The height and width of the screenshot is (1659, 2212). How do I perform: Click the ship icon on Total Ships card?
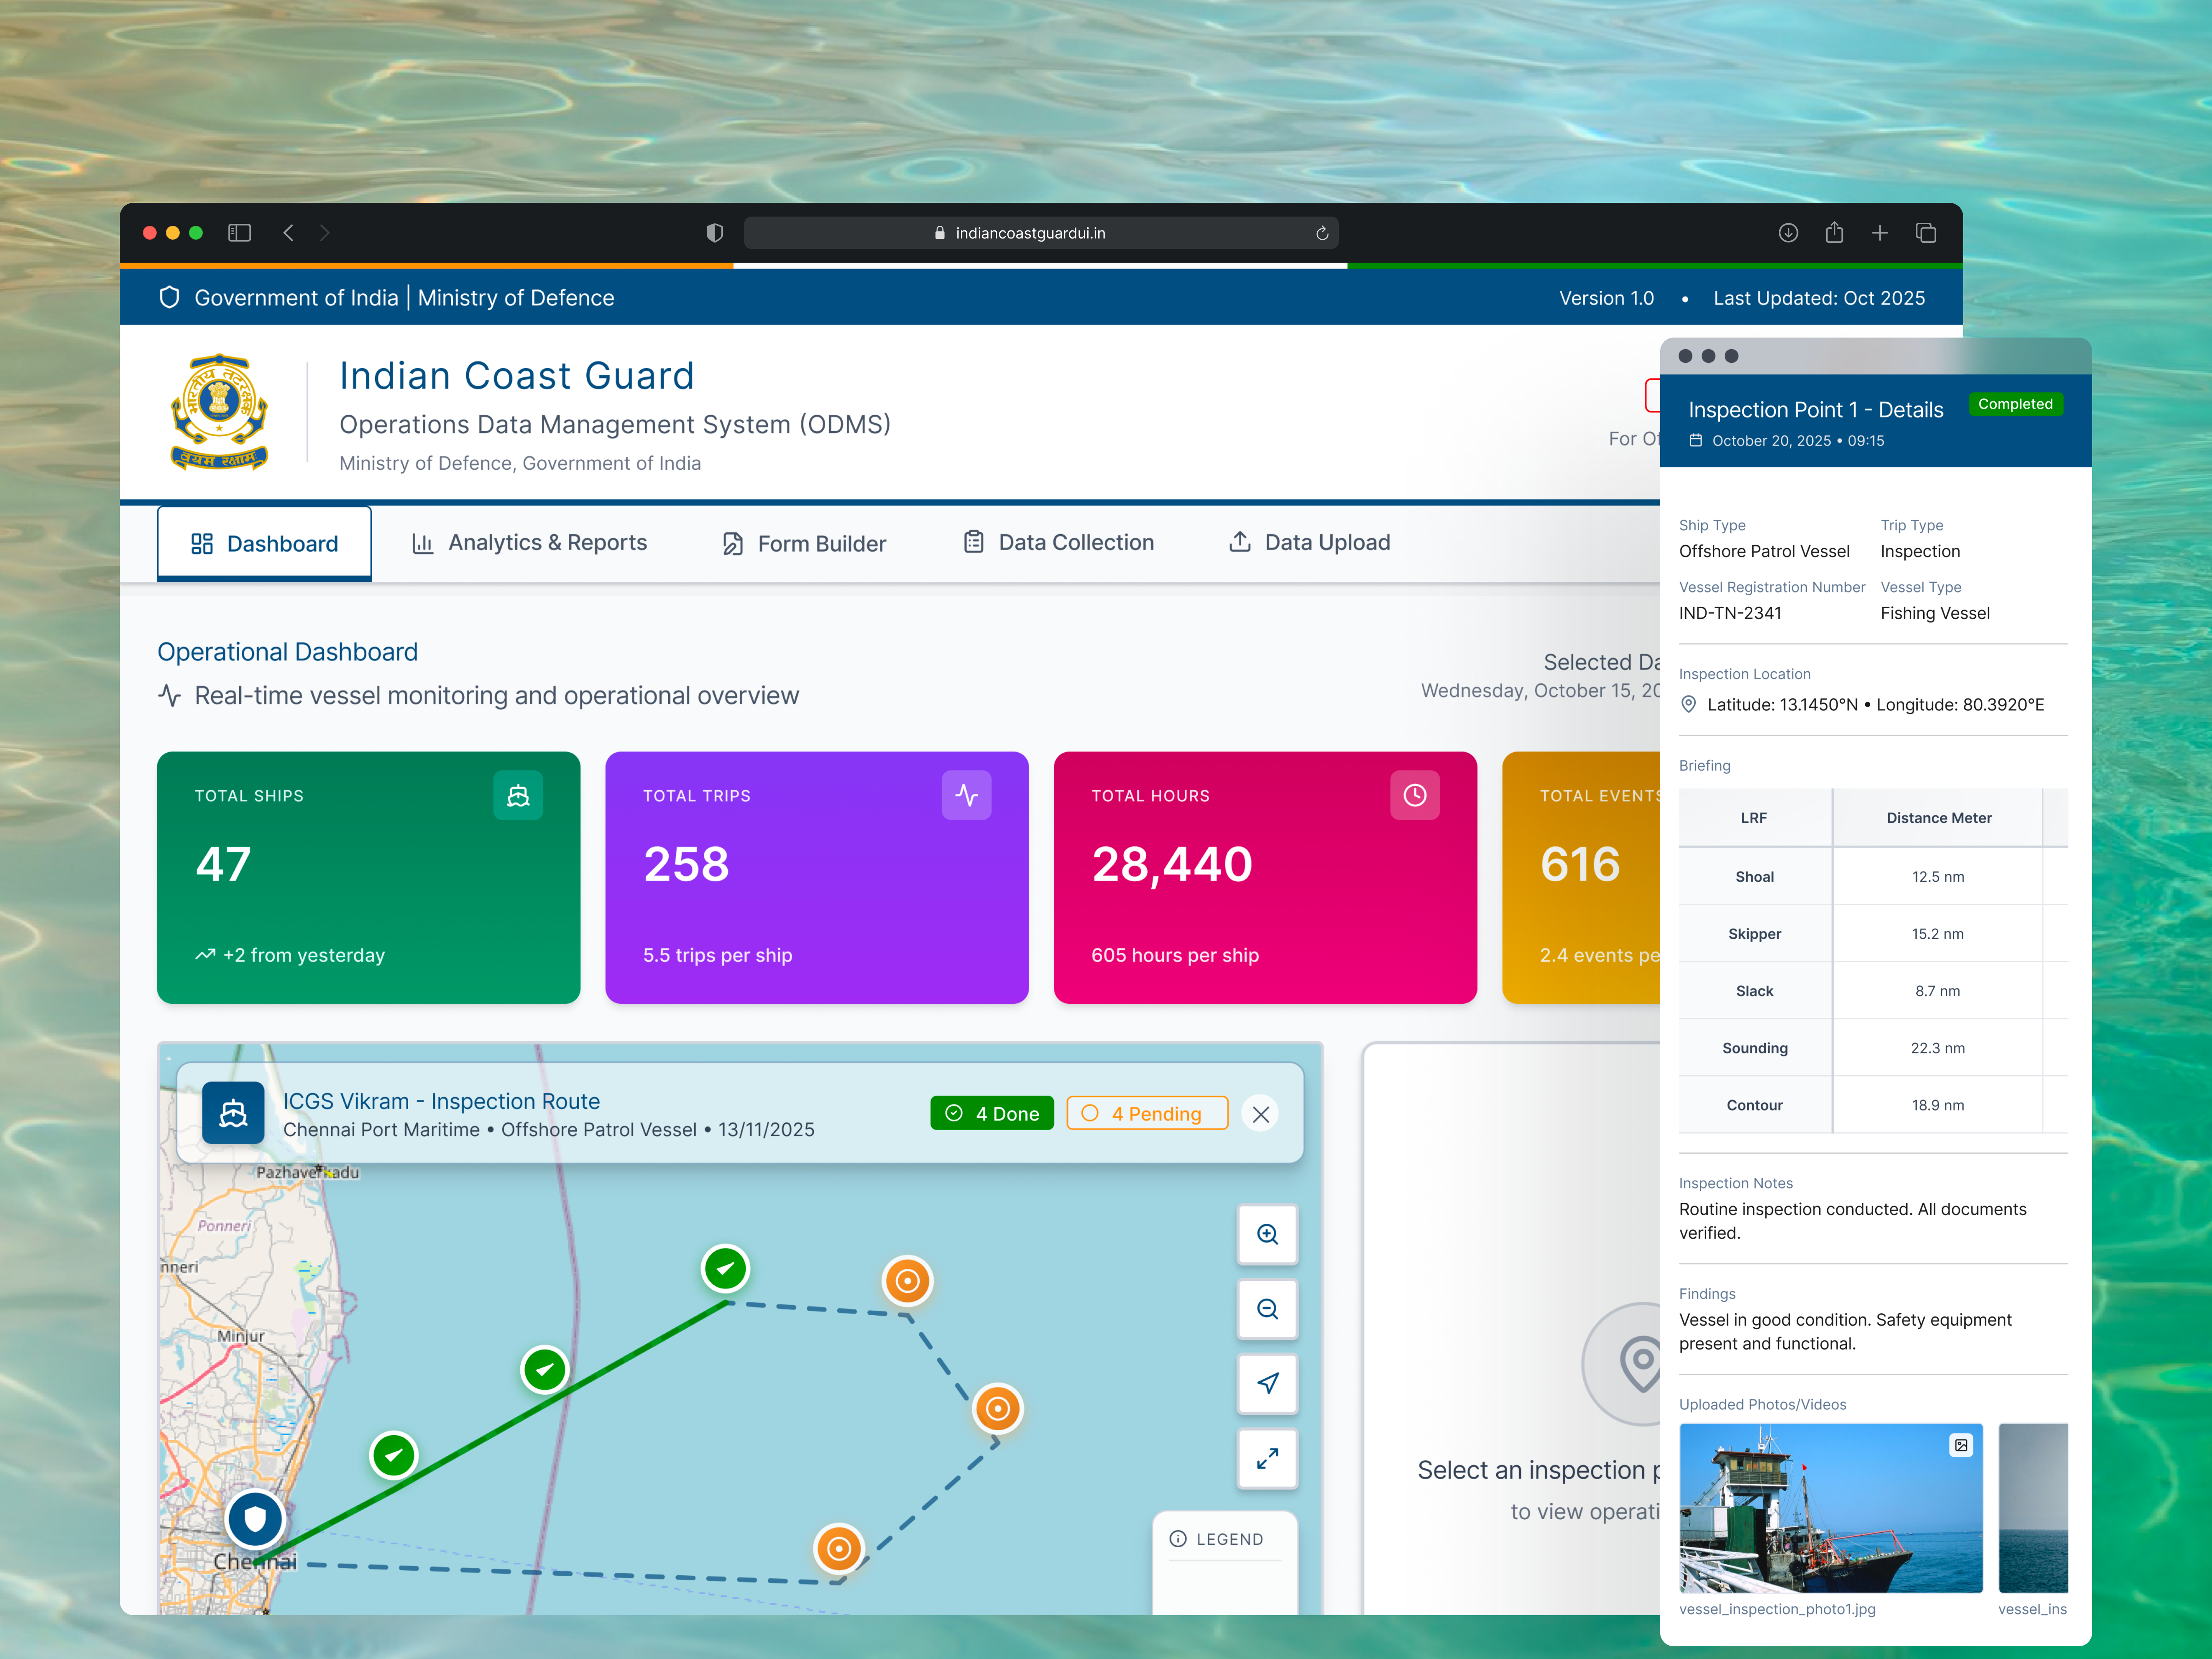pos(518,795)
